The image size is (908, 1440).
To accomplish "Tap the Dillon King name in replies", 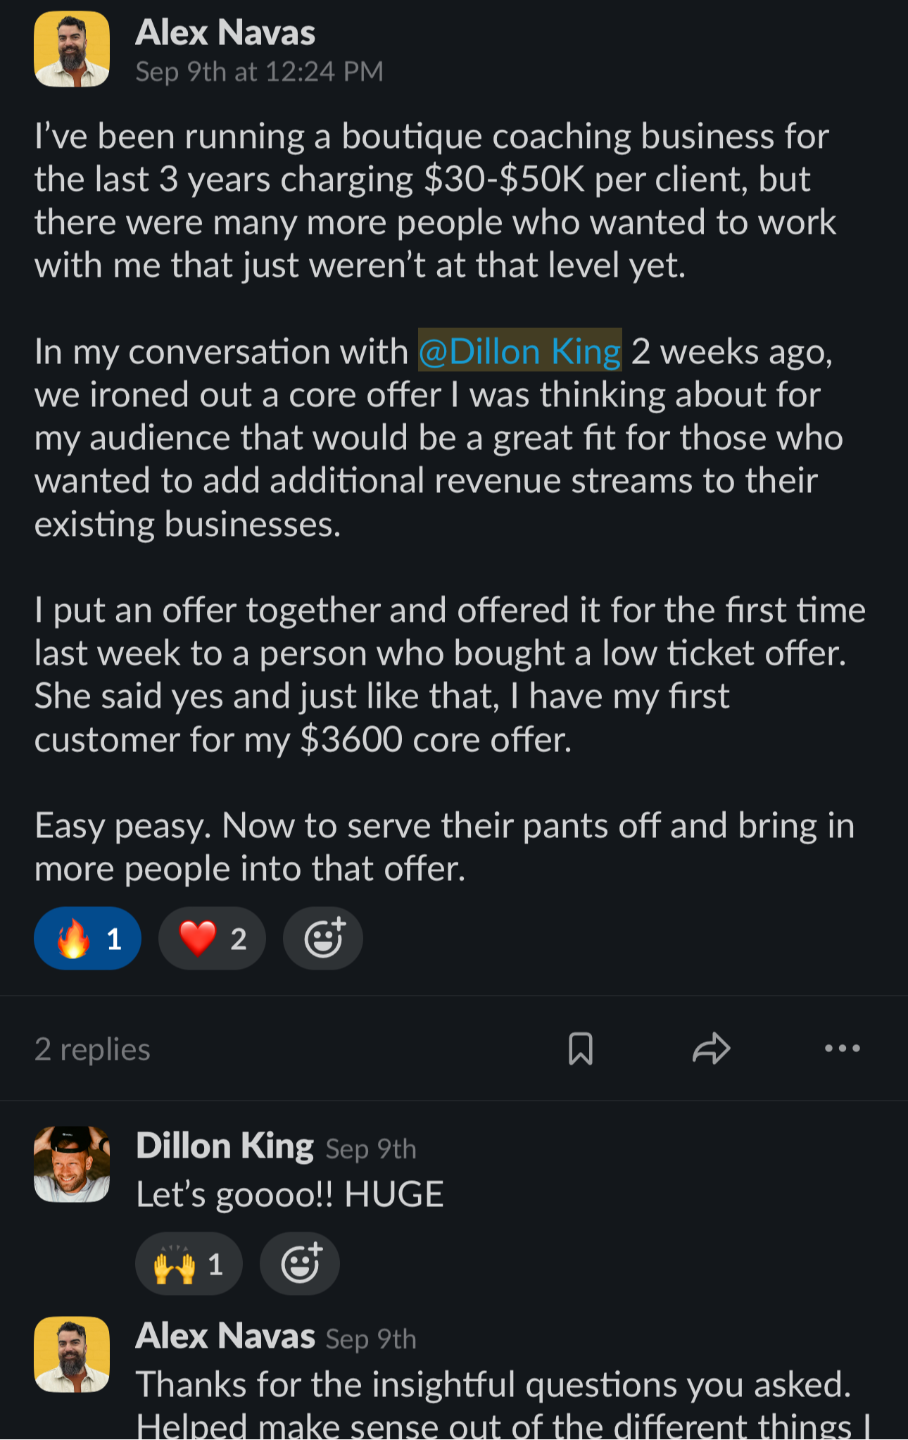I will click(225, 1146).
